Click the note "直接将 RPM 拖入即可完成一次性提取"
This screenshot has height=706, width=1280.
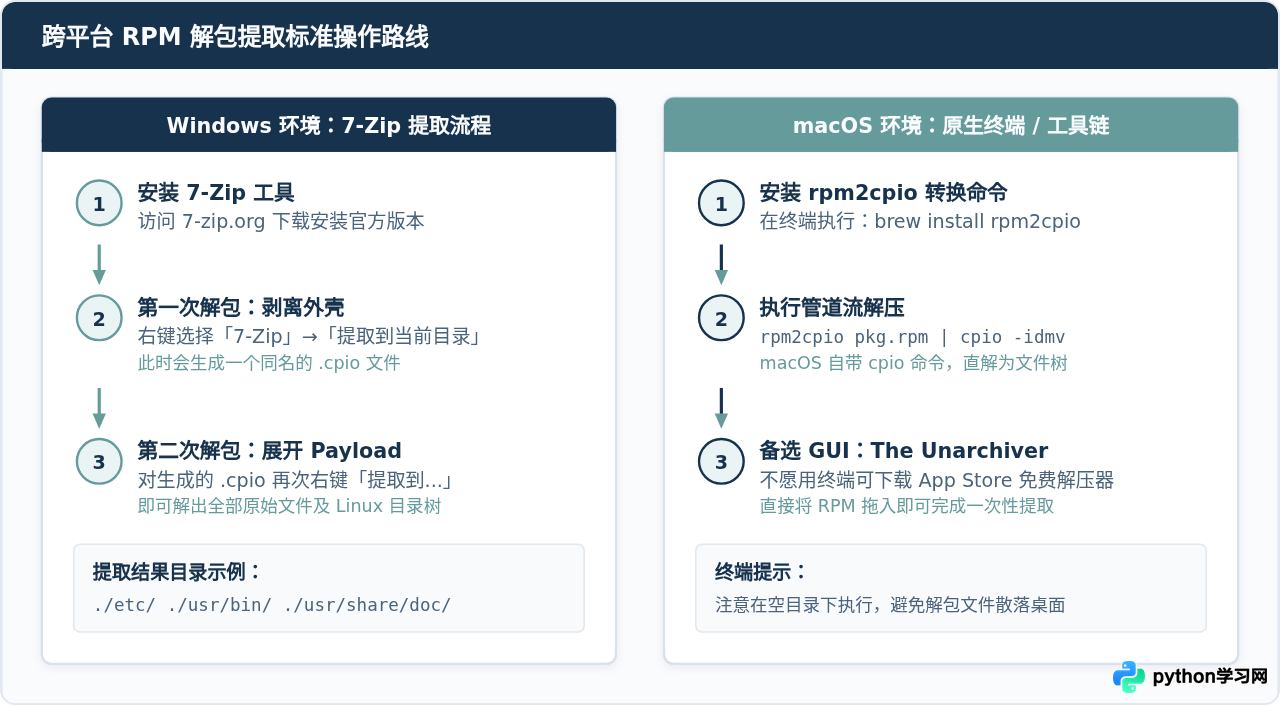coord(907,506)
